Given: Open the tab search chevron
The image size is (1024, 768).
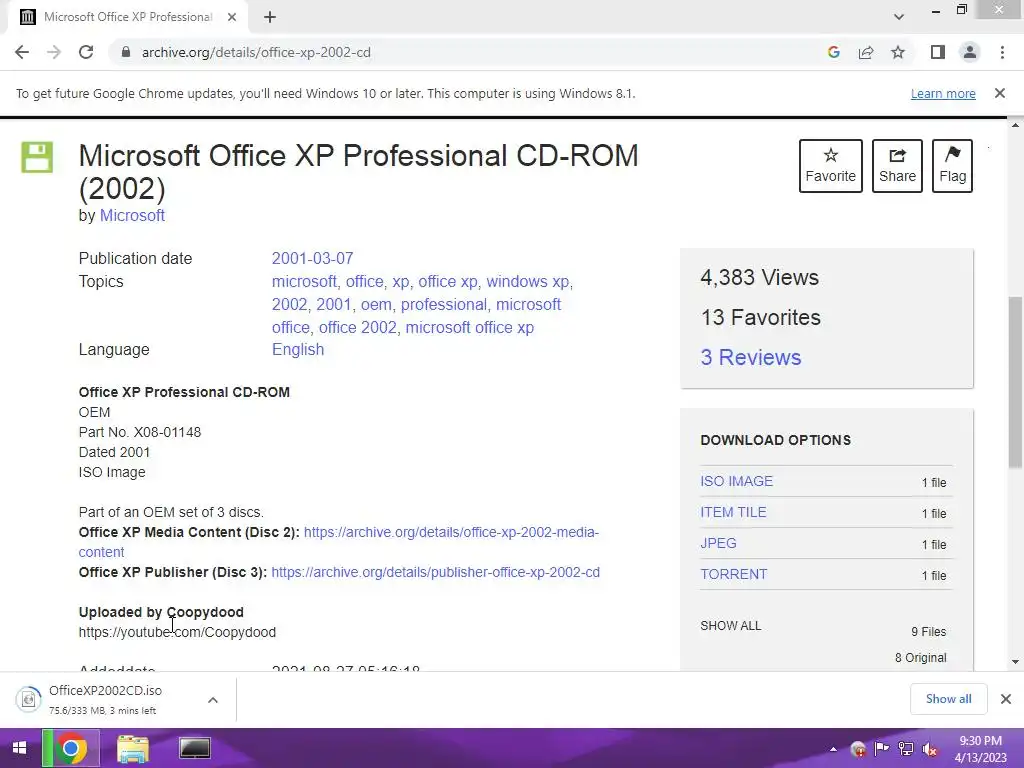Looking at the screenshot, I should 899,17.
